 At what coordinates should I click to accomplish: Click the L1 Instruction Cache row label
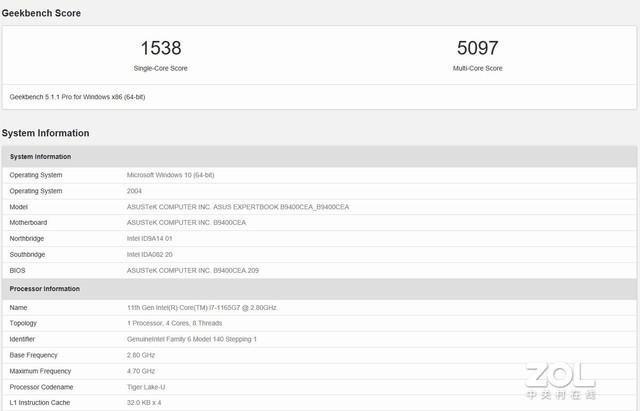(40, 402)
